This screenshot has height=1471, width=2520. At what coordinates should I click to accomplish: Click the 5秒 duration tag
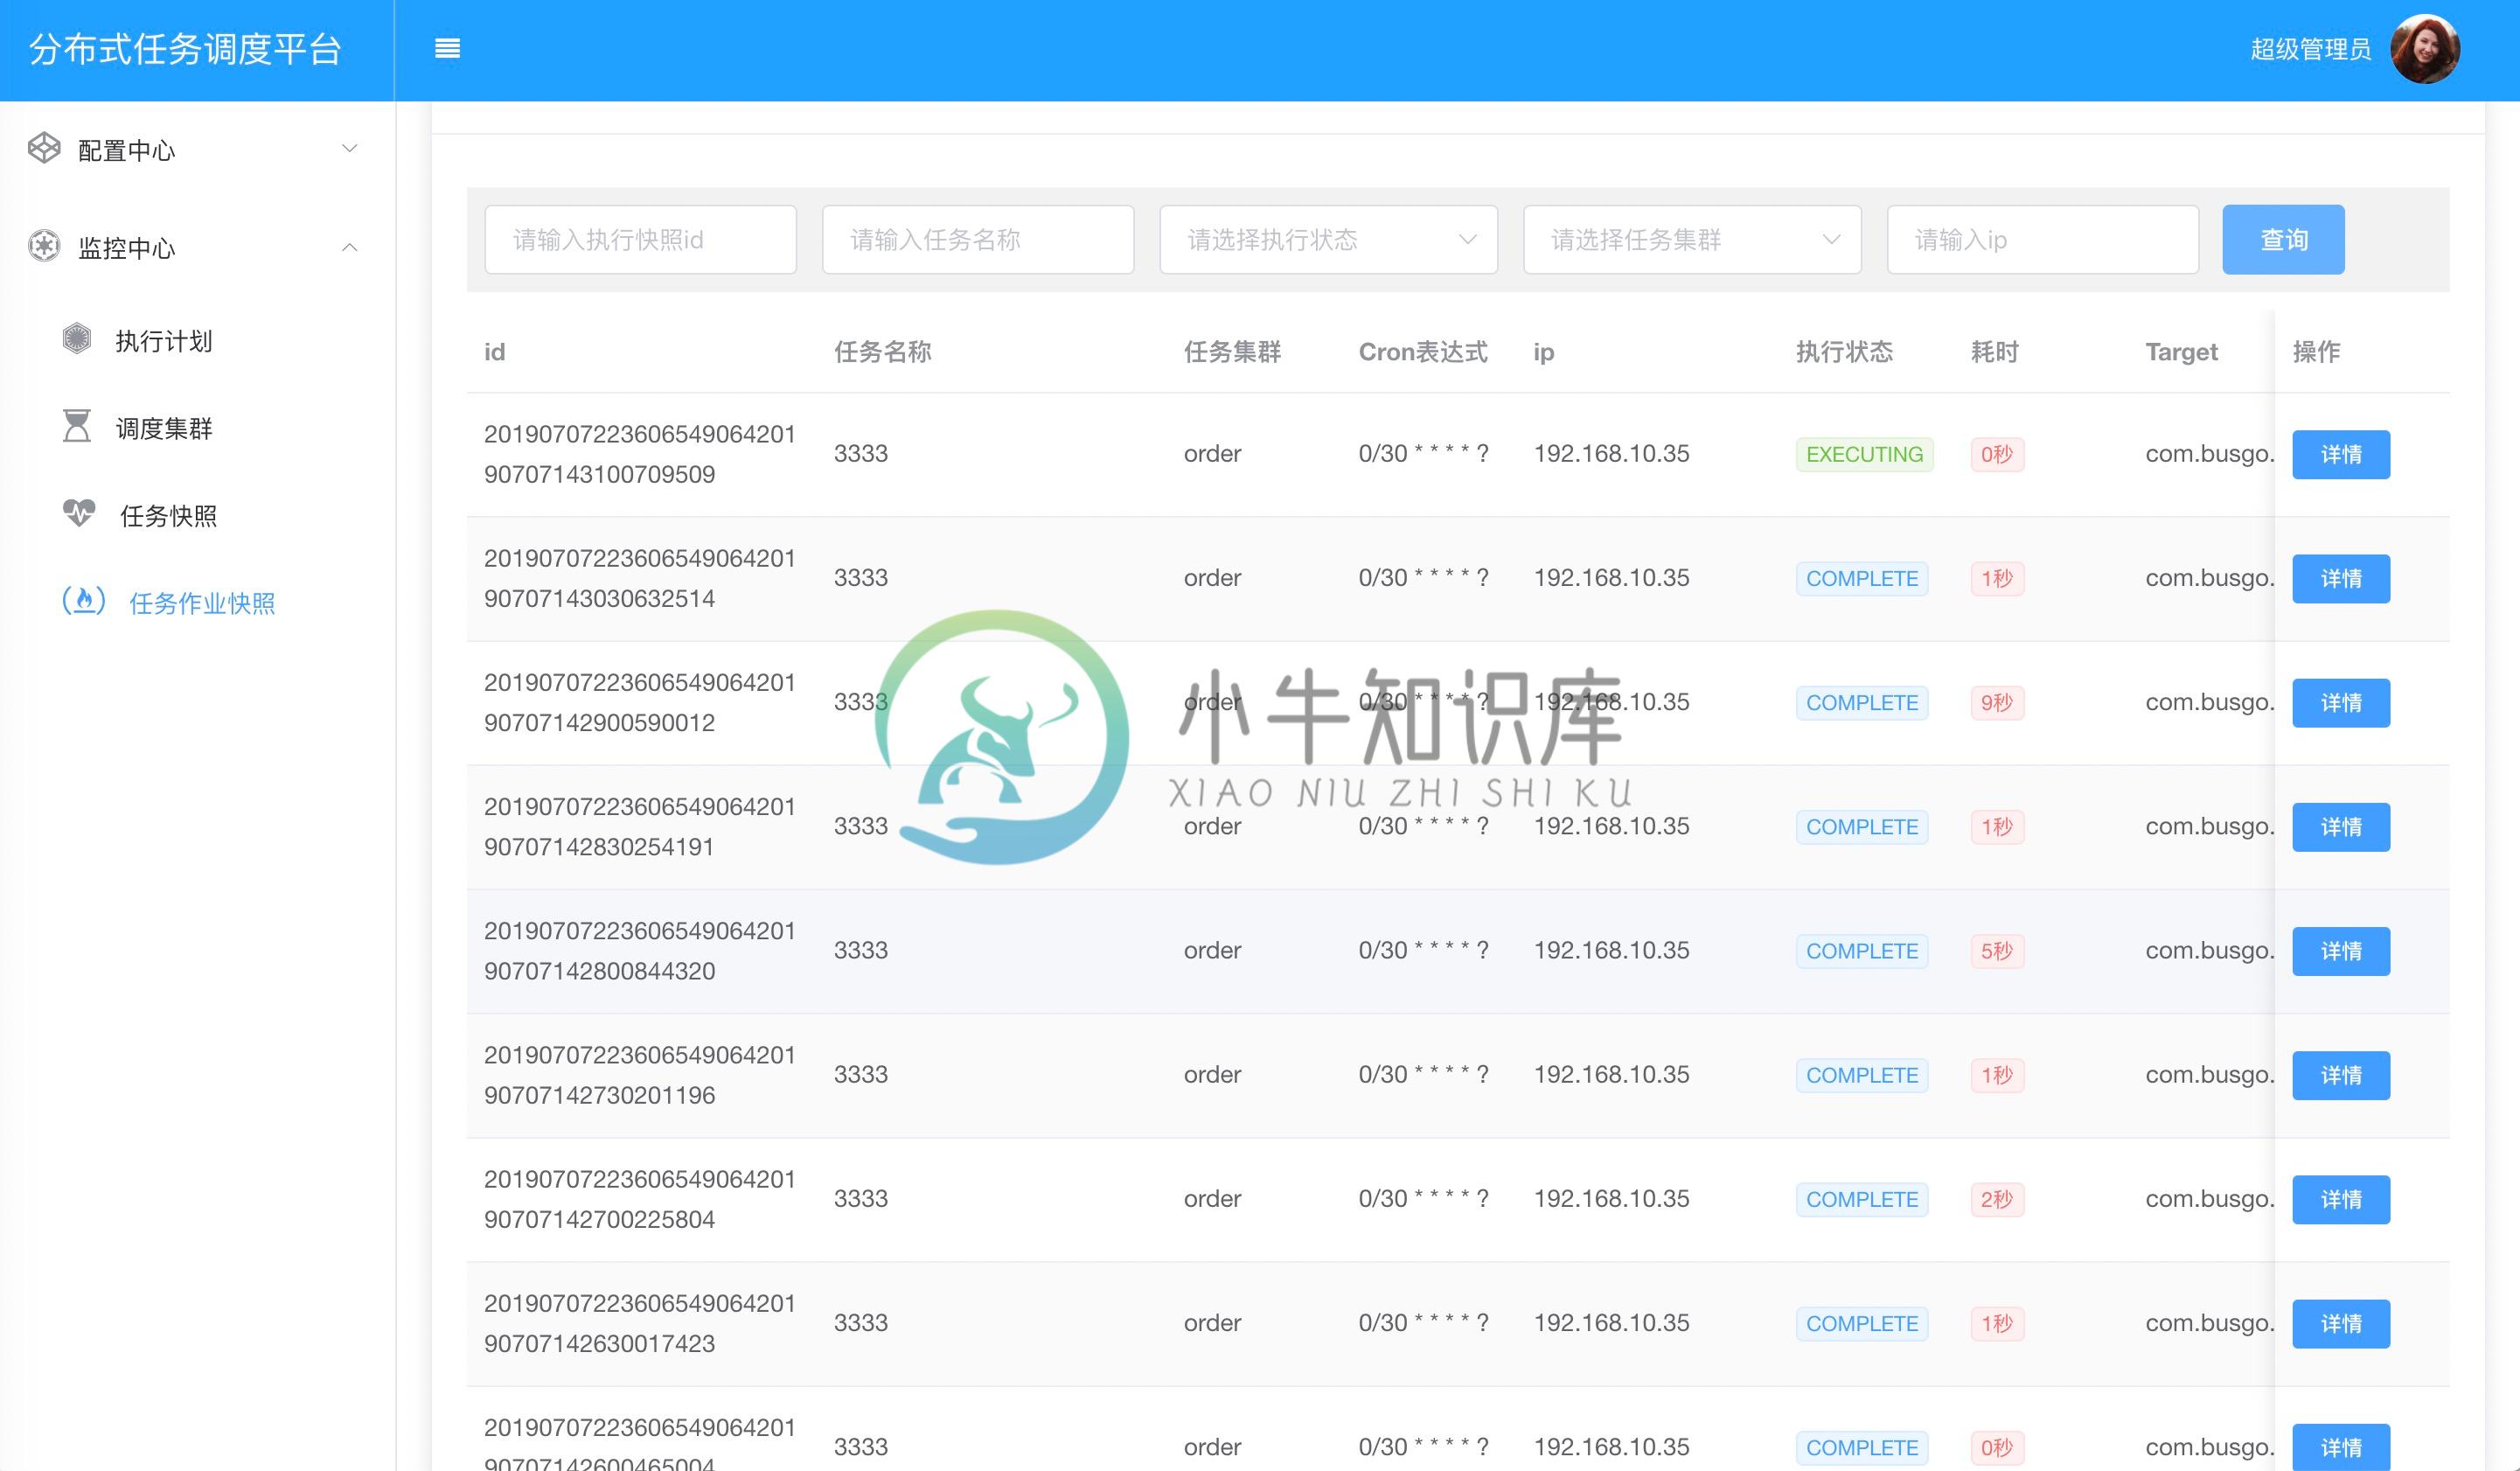(x=1997, y=951)
